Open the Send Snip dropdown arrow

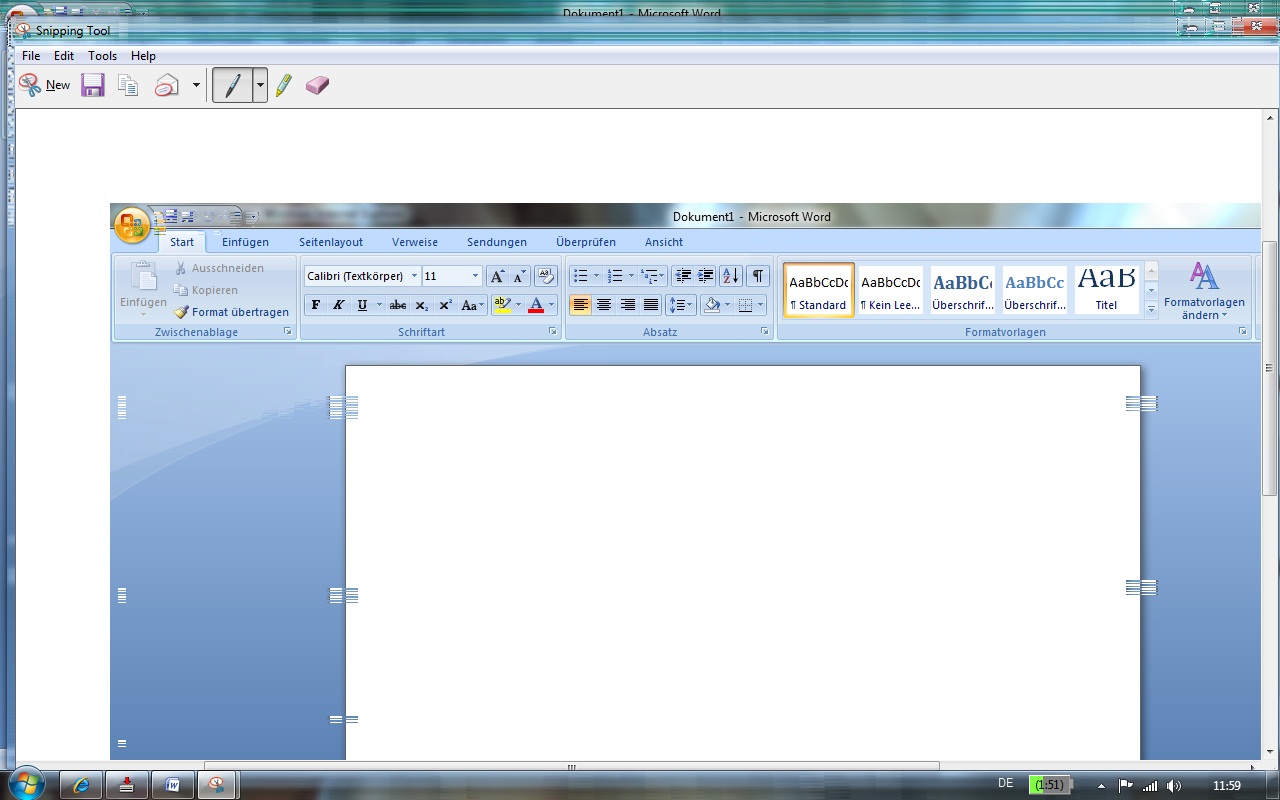[x=196, y=85]
